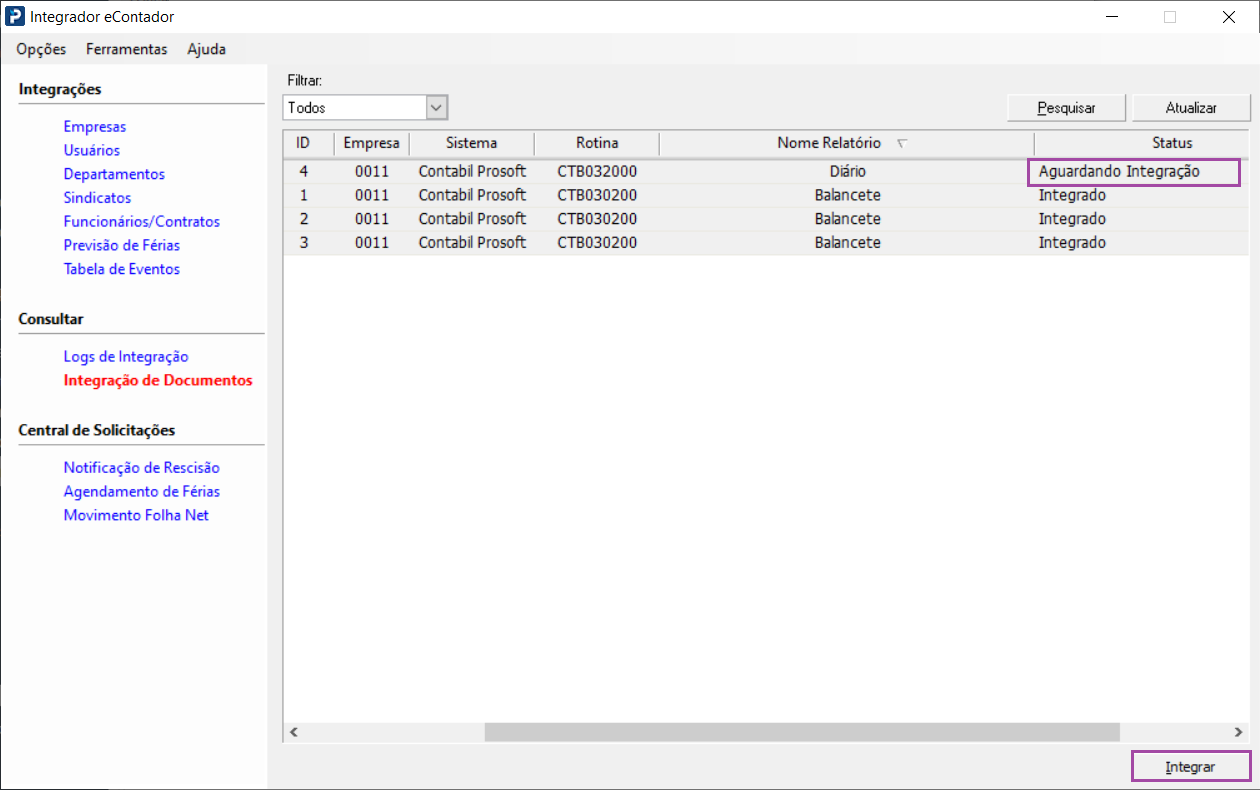Click the scroll right arrow
Image resolution: width=1260 pixels, height=790 pixels.
tap(1239, 732)
